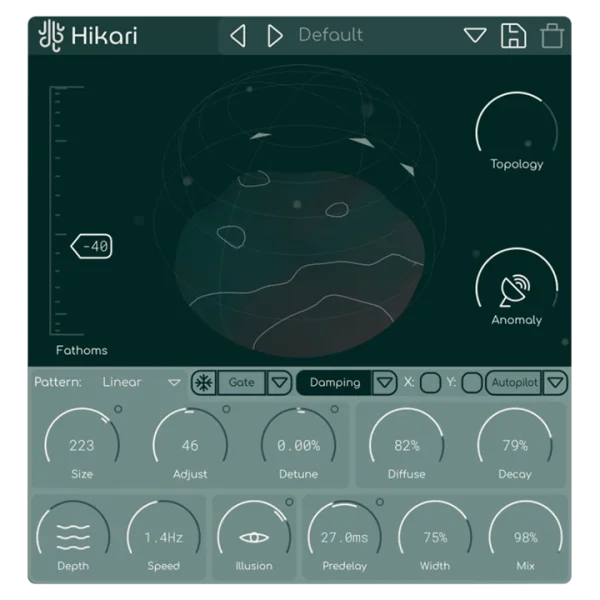The image size is (600, 600).
Task: Go to the next preset arrow
Action: tap(275, 36)
